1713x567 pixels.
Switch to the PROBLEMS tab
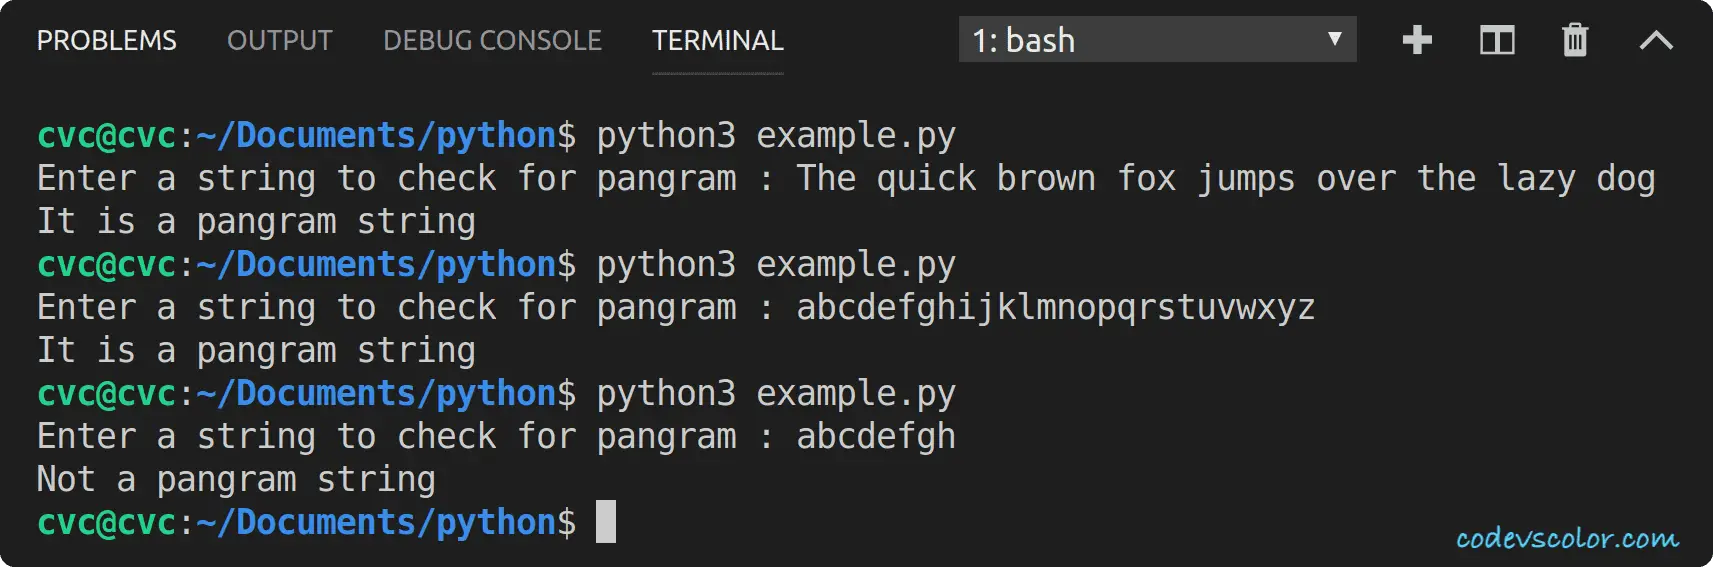(x=107, y=40)
